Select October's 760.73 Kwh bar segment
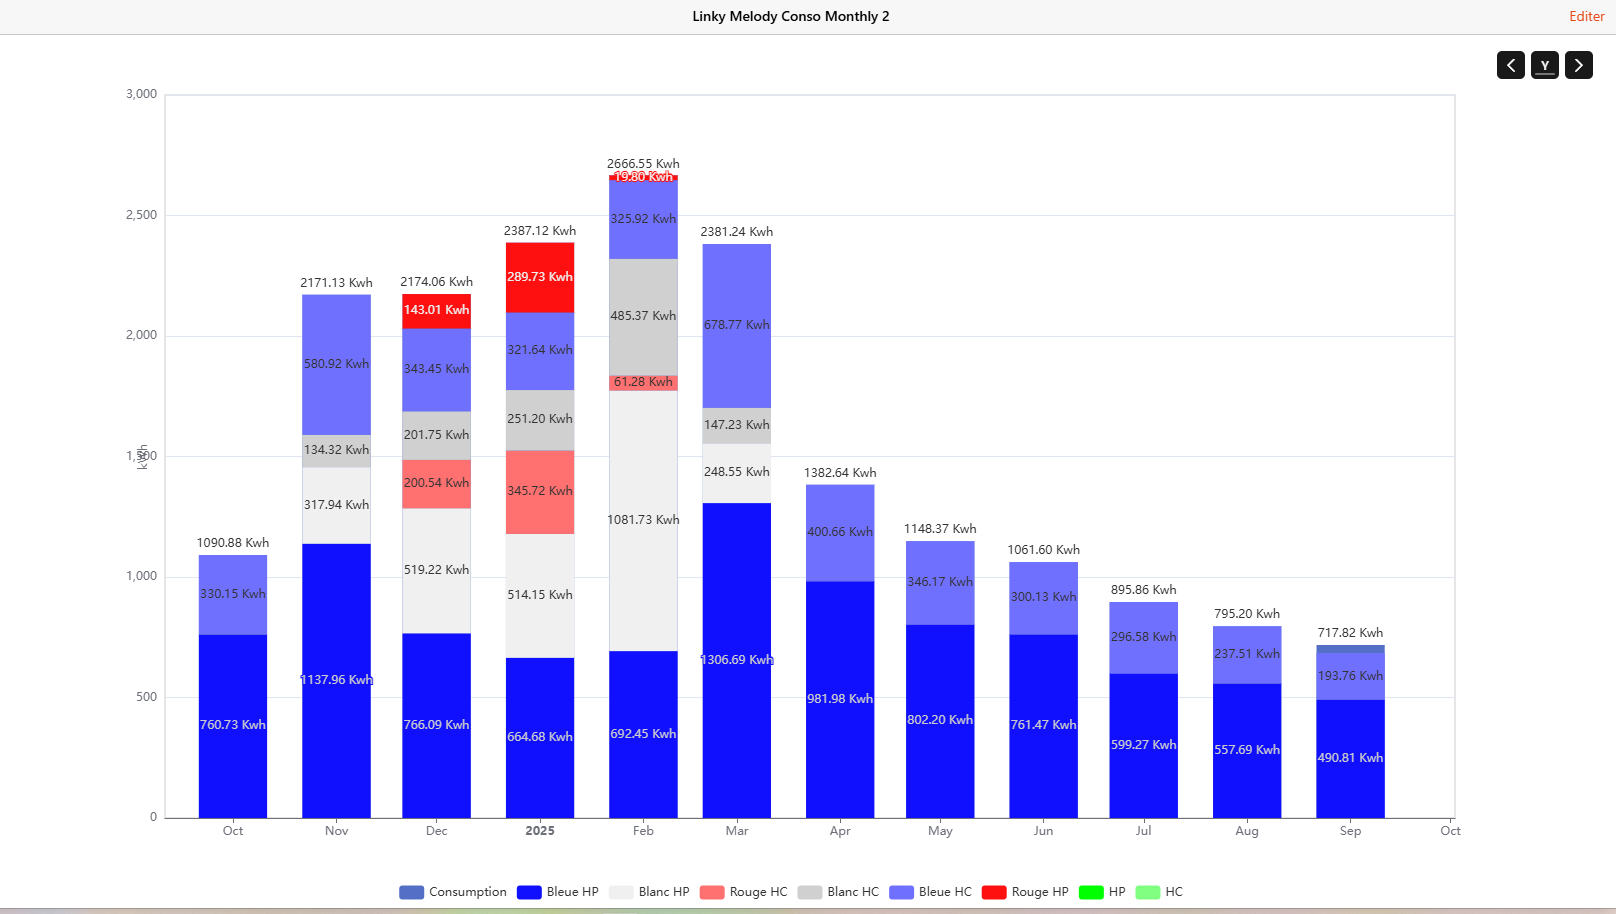This screenshot has height=914, width=1616. (x=233, y=725)
